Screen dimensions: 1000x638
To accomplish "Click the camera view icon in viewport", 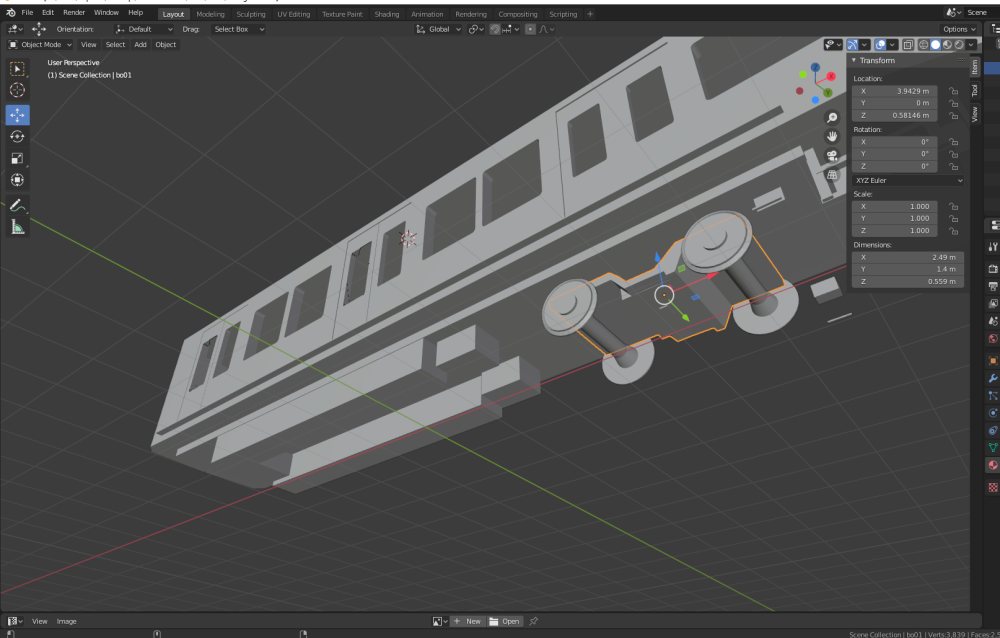I will point(831,155).
